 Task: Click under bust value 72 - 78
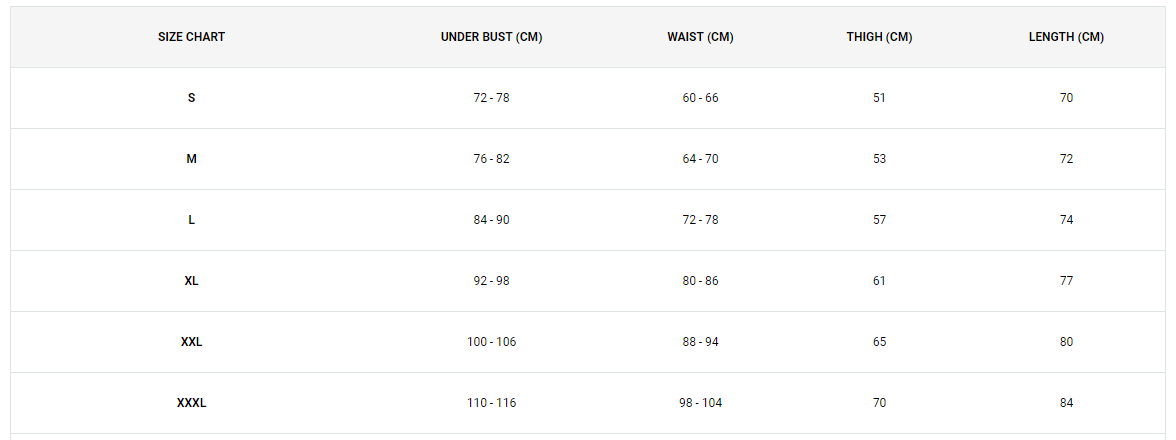[x=491, y=97]
